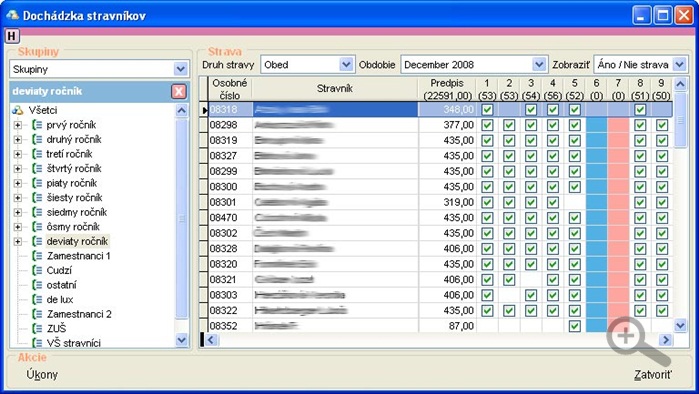Click the row selector beside 08299

pyautogui.click(x=204, y=172)
